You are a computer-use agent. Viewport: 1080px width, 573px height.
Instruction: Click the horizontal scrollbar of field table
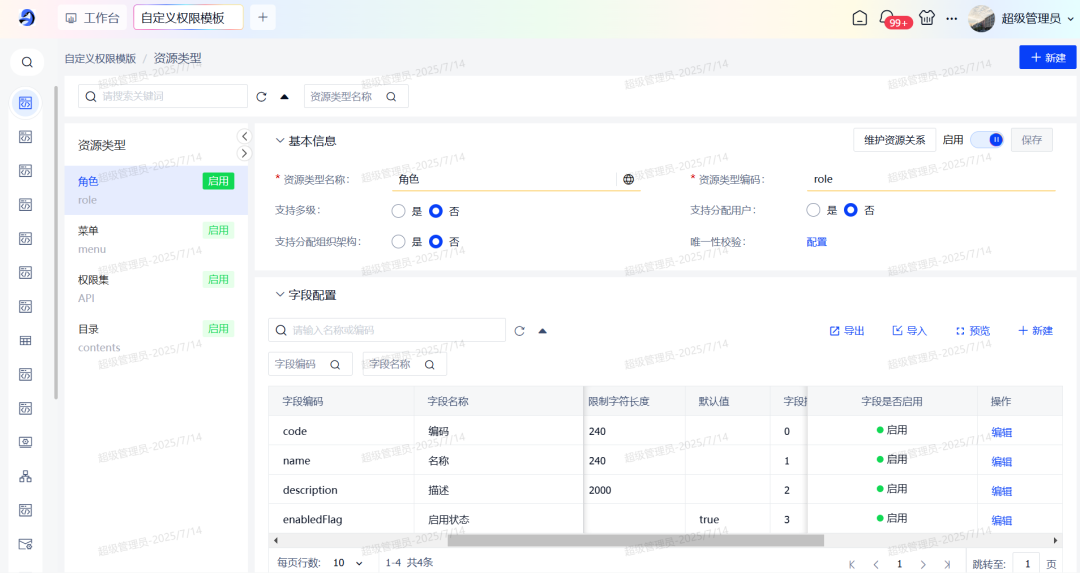click(x=635, y=540)
